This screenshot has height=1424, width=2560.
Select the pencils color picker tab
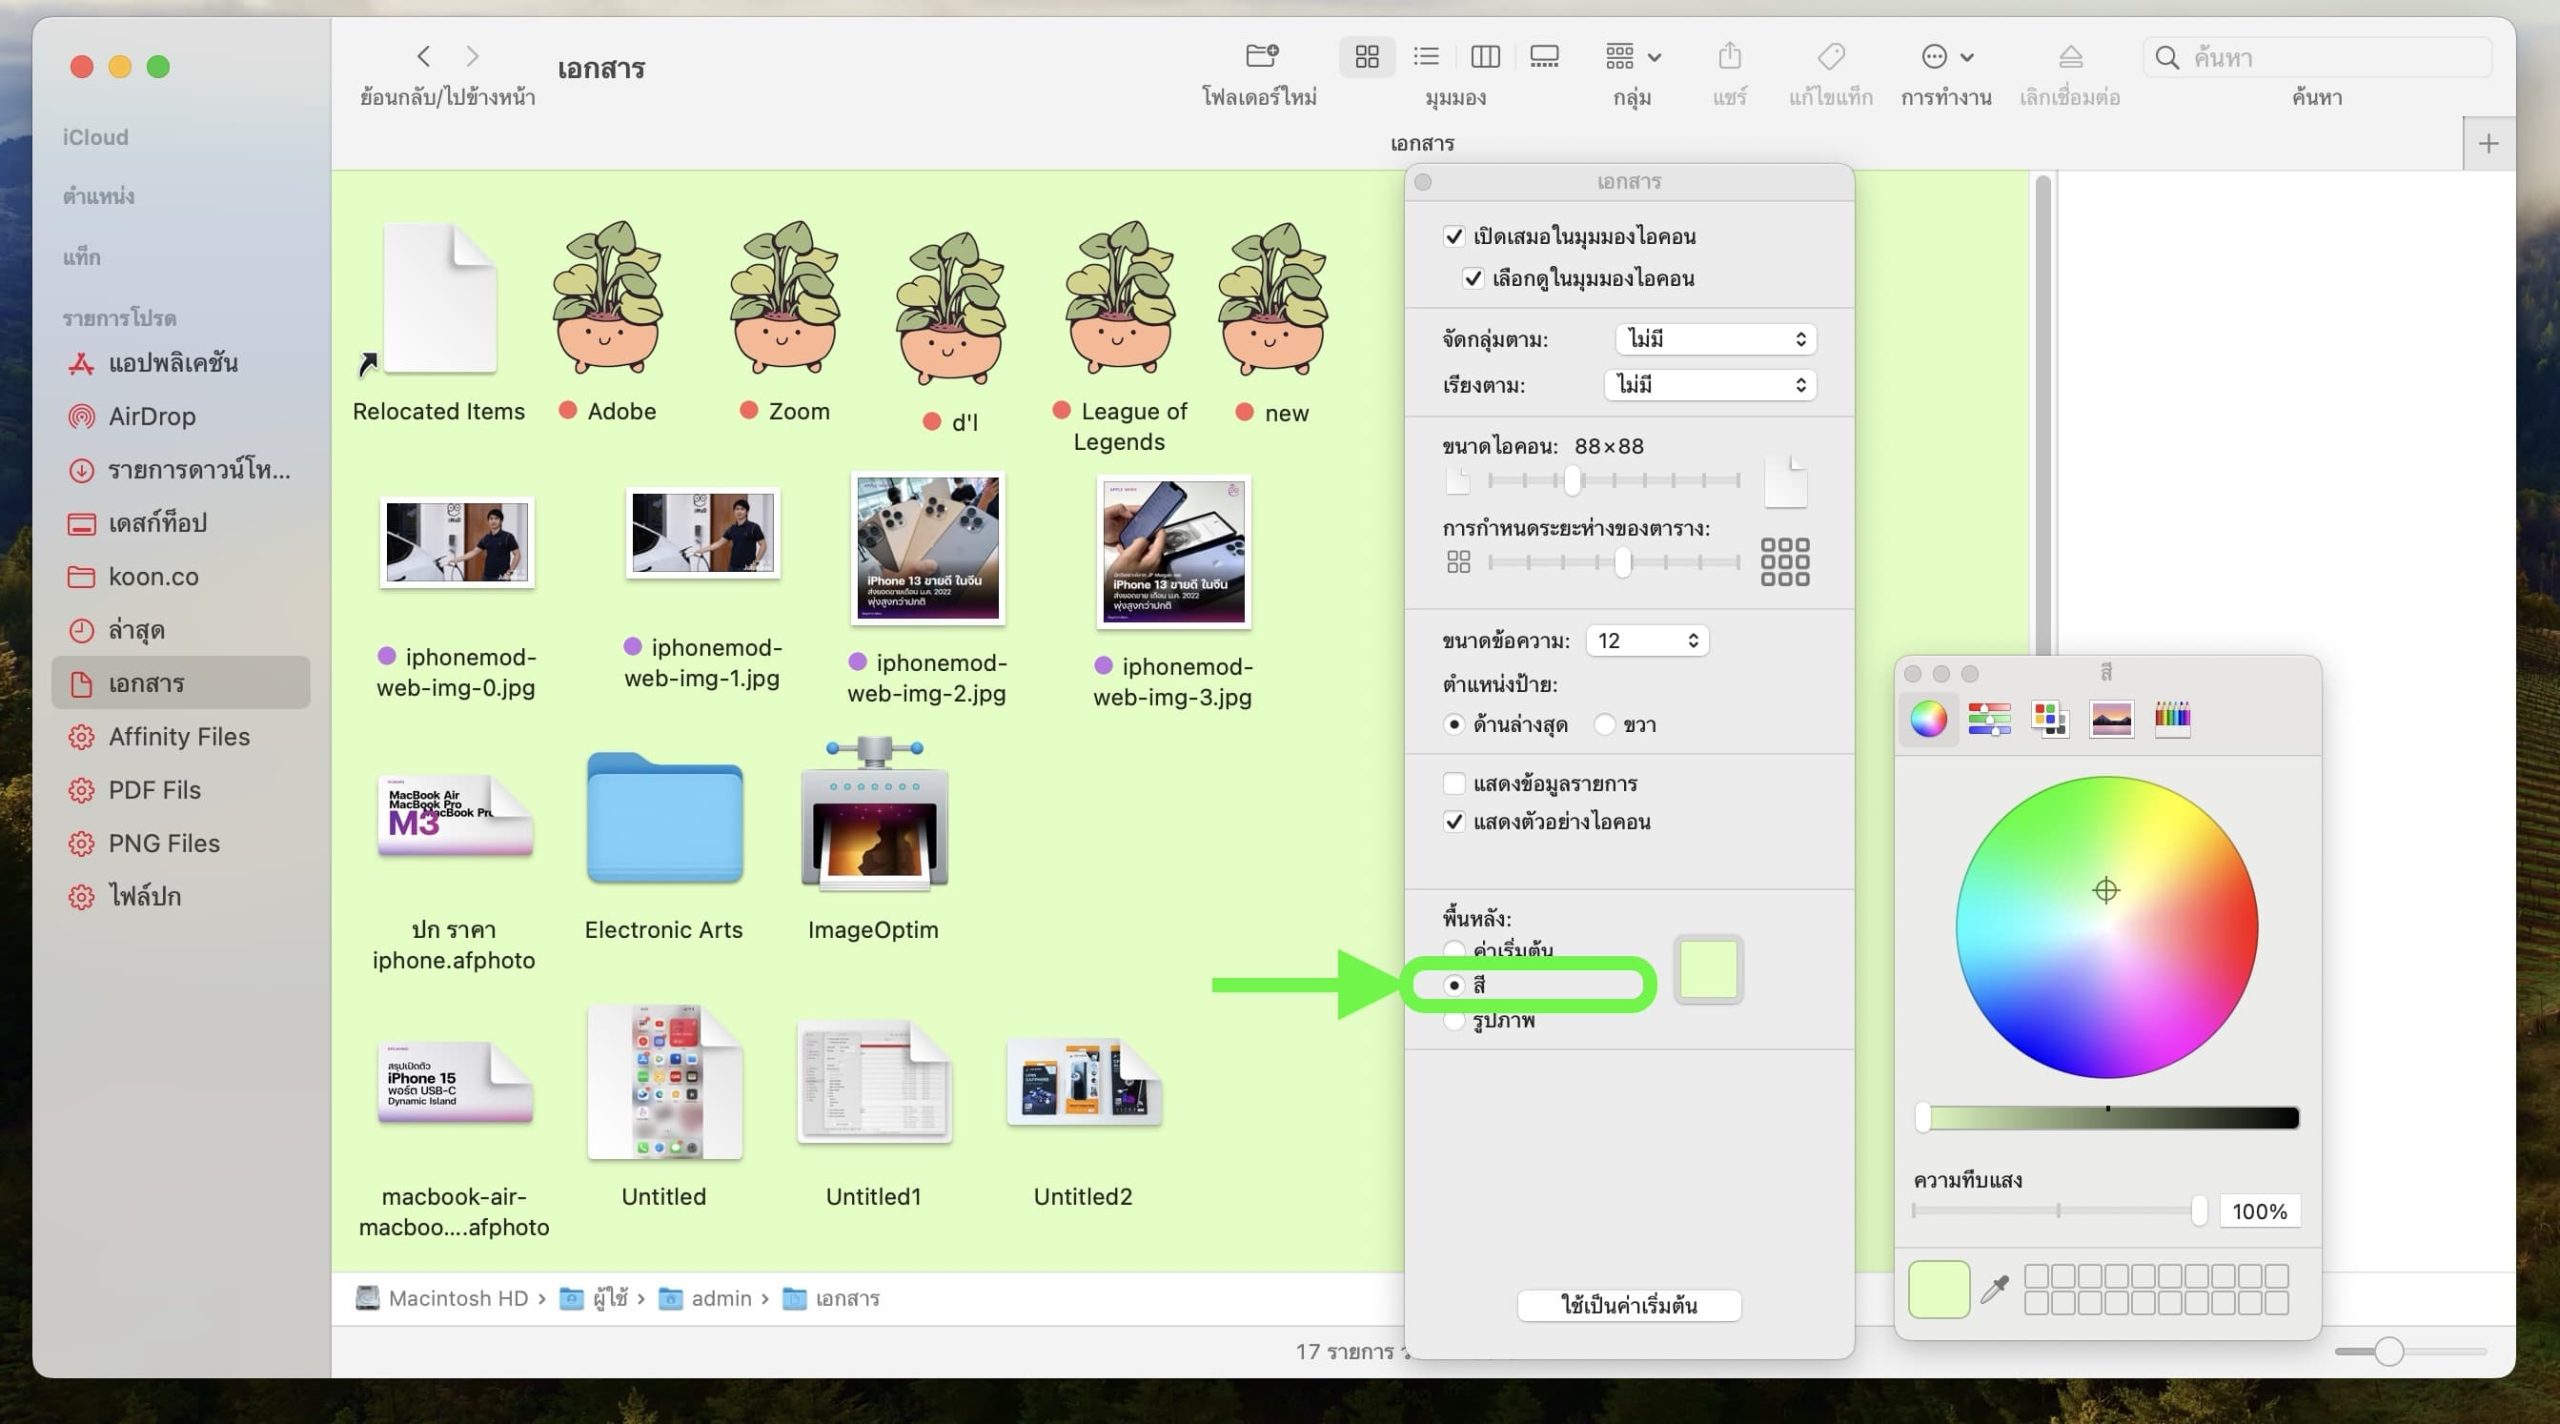[x=2172, y=718]
